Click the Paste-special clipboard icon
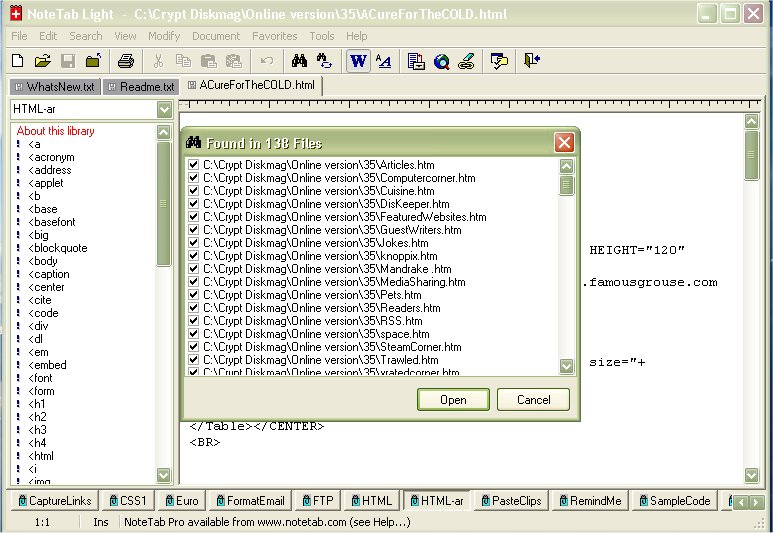 point(234,61)
